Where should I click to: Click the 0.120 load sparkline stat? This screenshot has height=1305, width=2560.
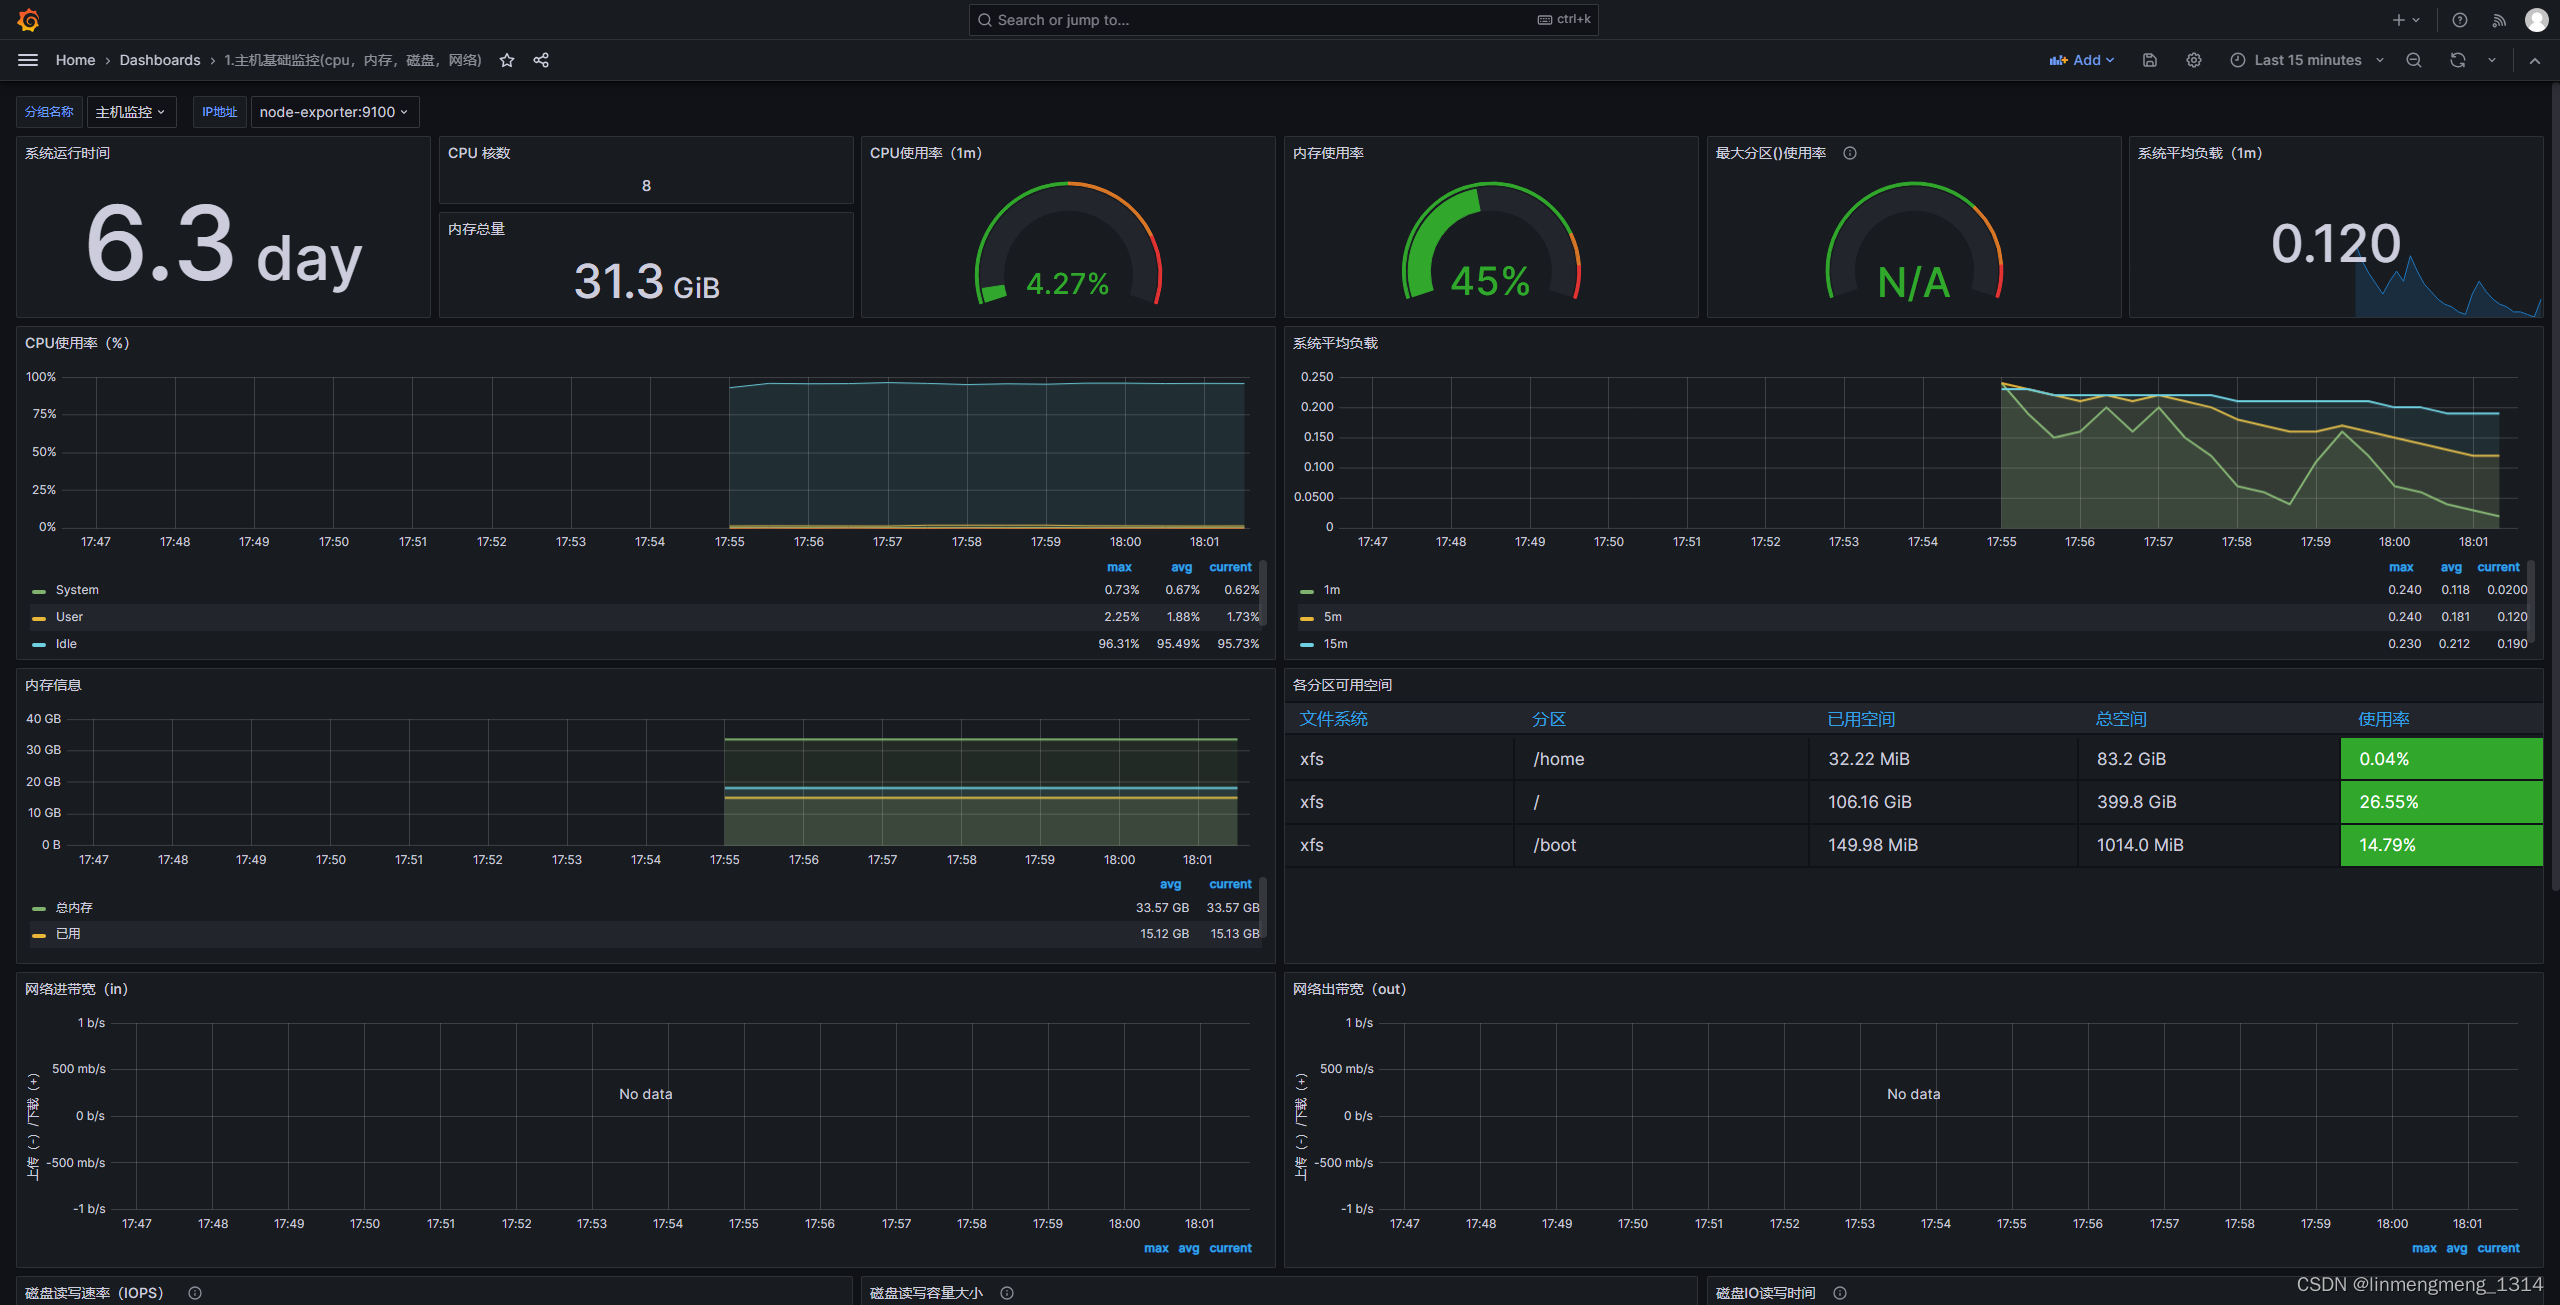tap(2336, 243)
